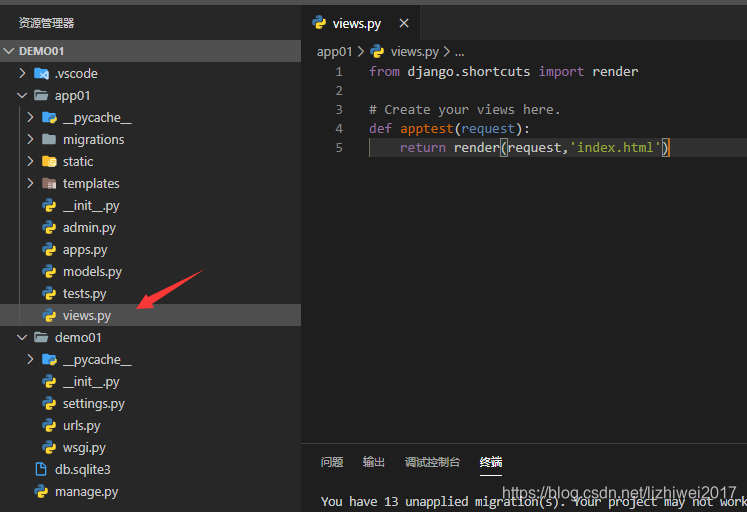Click the 'django.shortcuts' module text
This screenshot has height=512, width=747.
tap(468, 71)
